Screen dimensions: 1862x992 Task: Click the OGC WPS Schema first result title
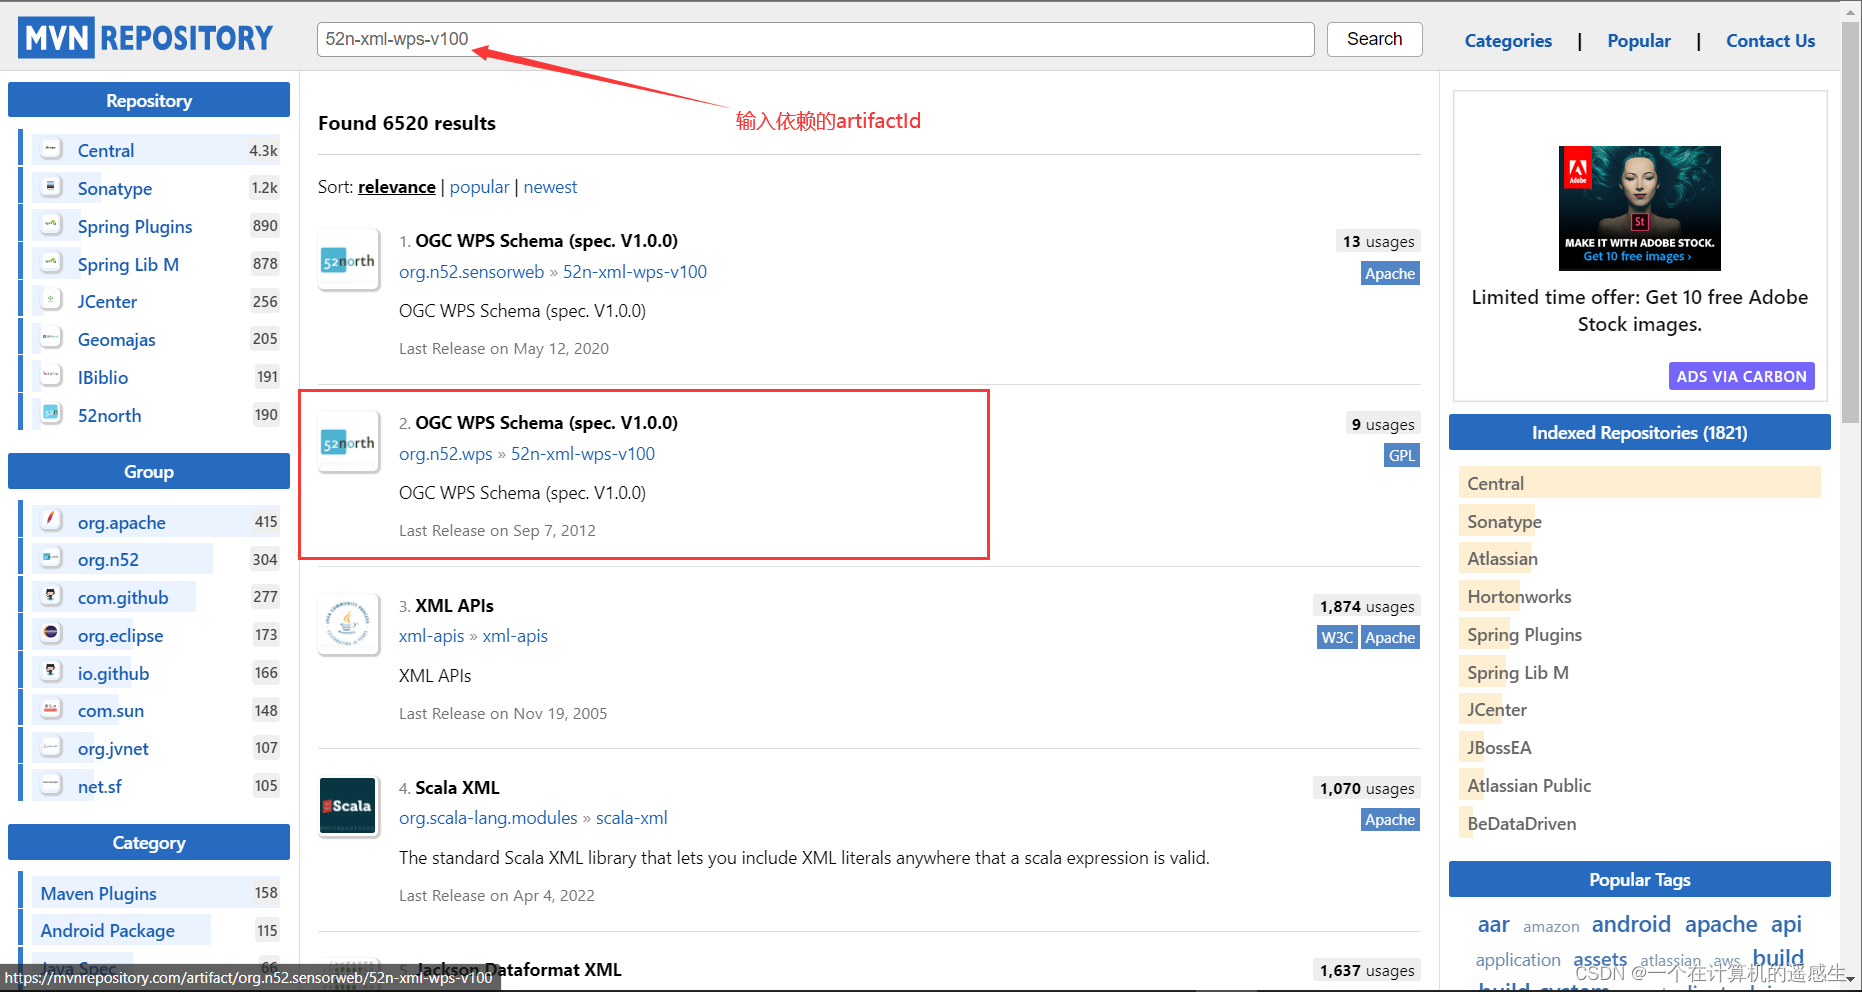pyautogui.click(x=546, y=241)
